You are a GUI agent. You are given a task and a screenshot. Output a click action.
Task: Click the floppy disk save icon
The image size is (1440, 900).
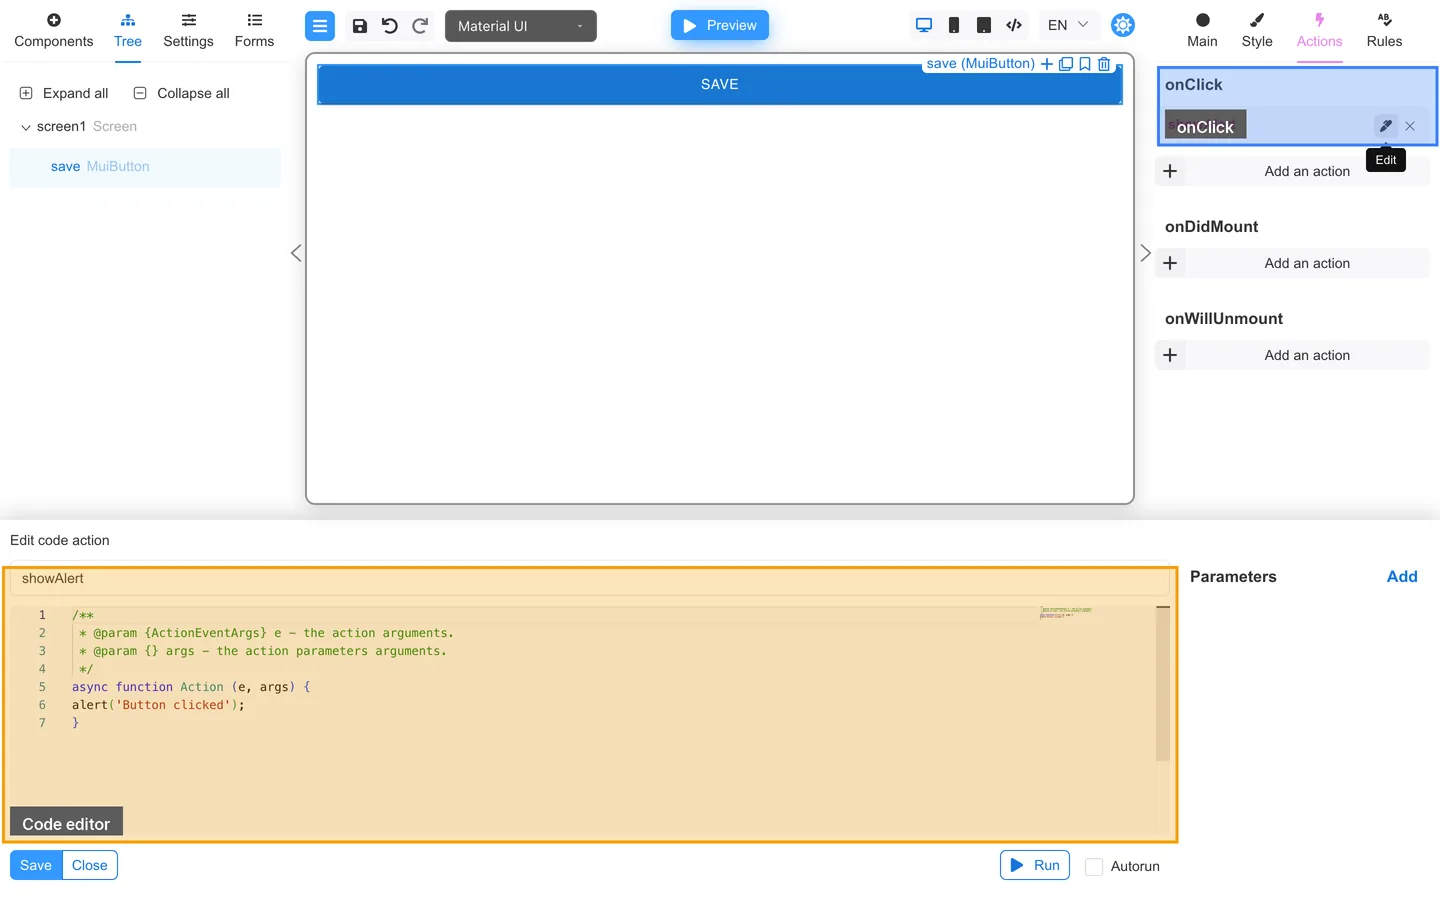click(360, 26)
